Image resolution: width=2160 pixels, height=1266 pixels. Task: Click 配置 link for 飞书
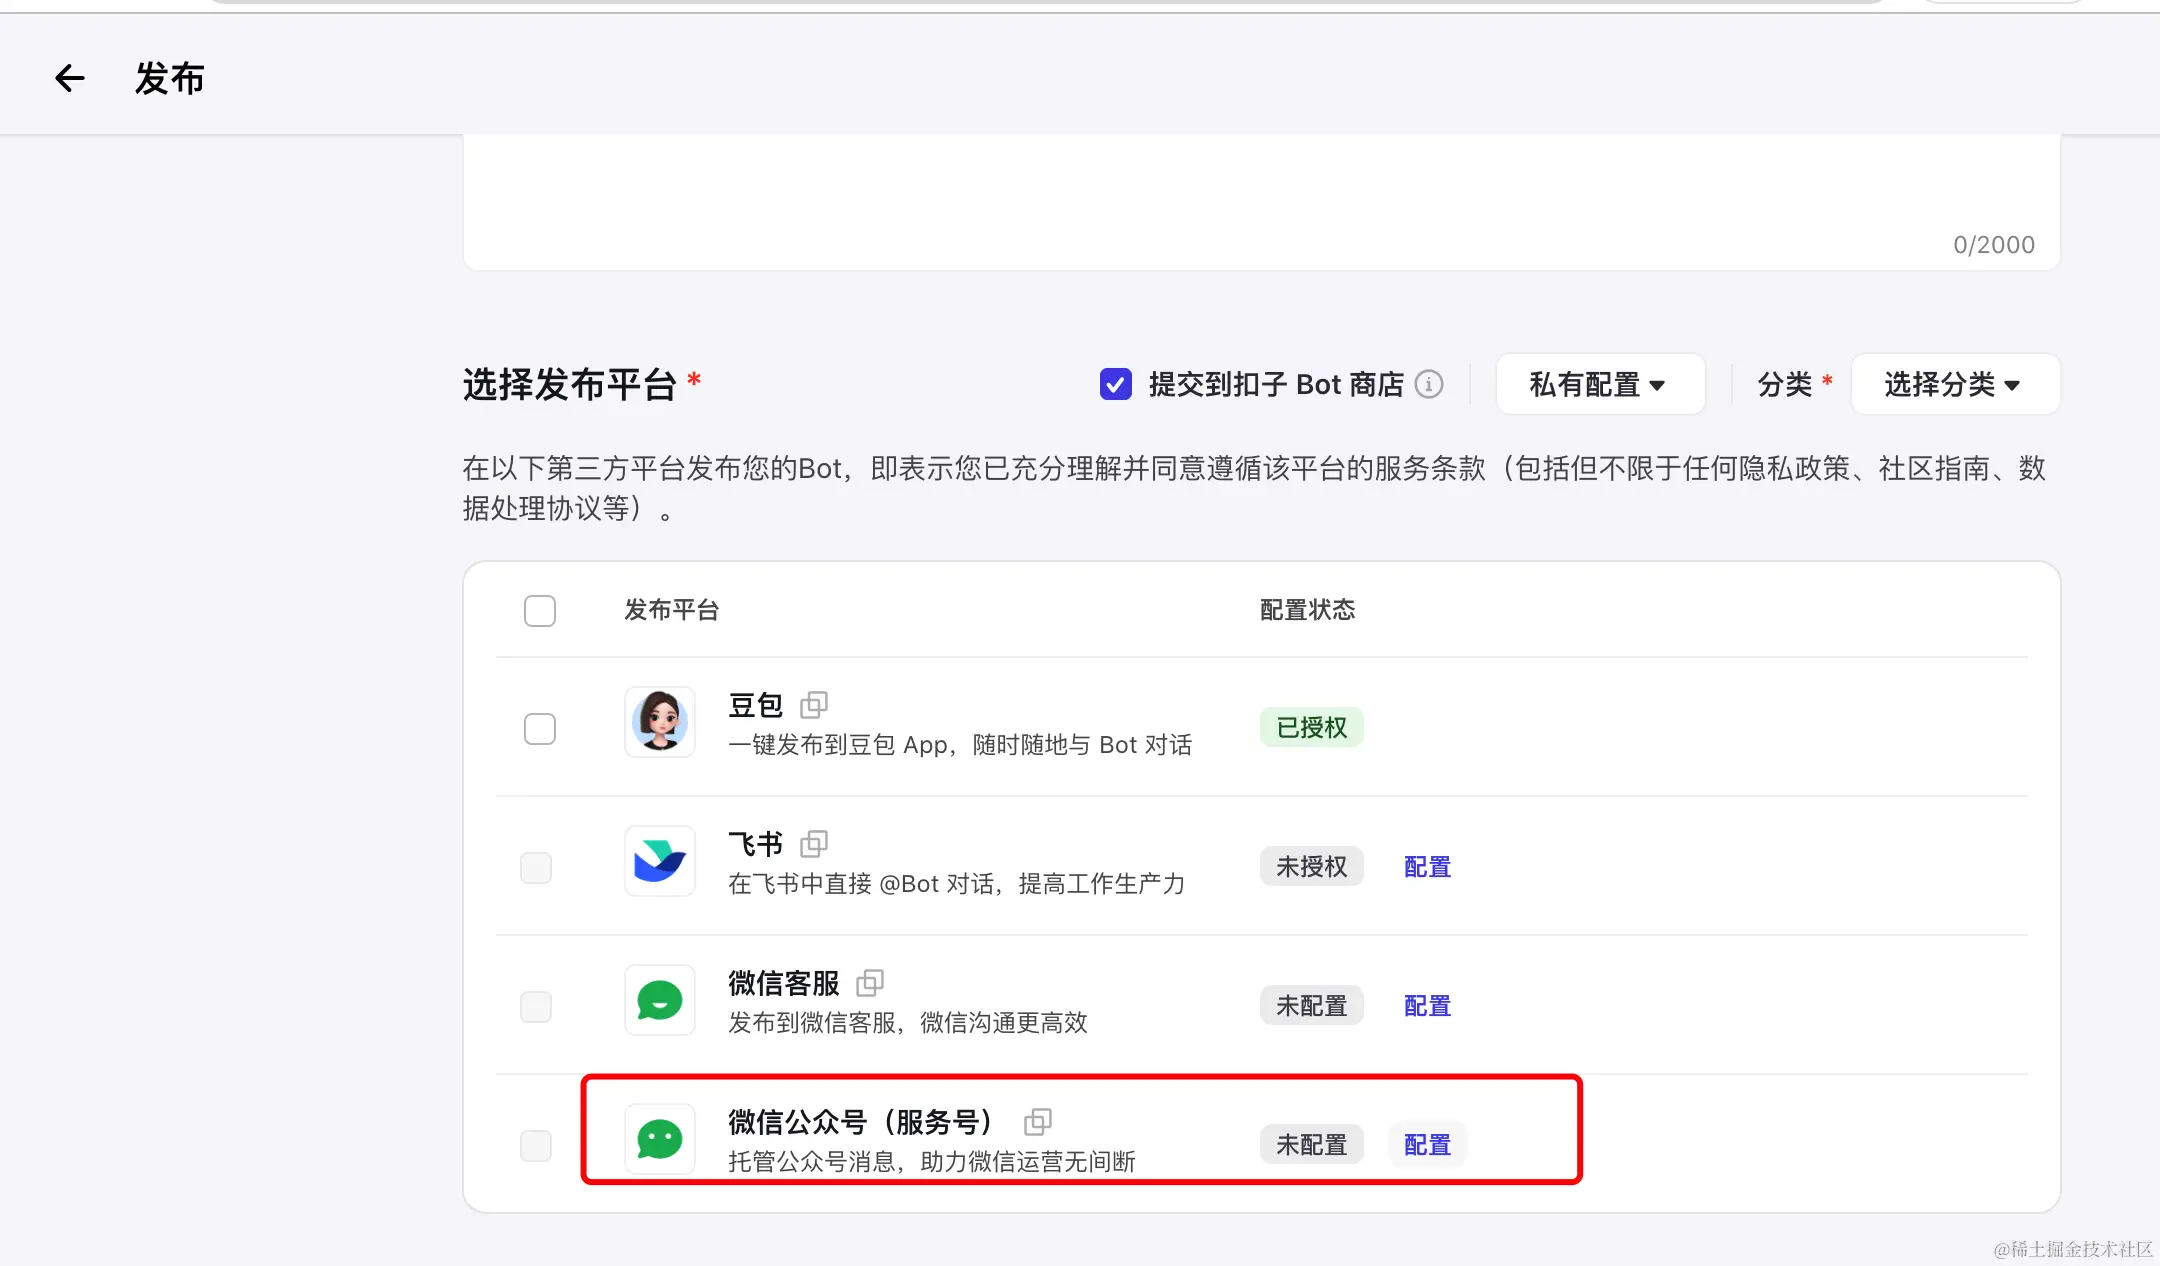click(1427, 867)
